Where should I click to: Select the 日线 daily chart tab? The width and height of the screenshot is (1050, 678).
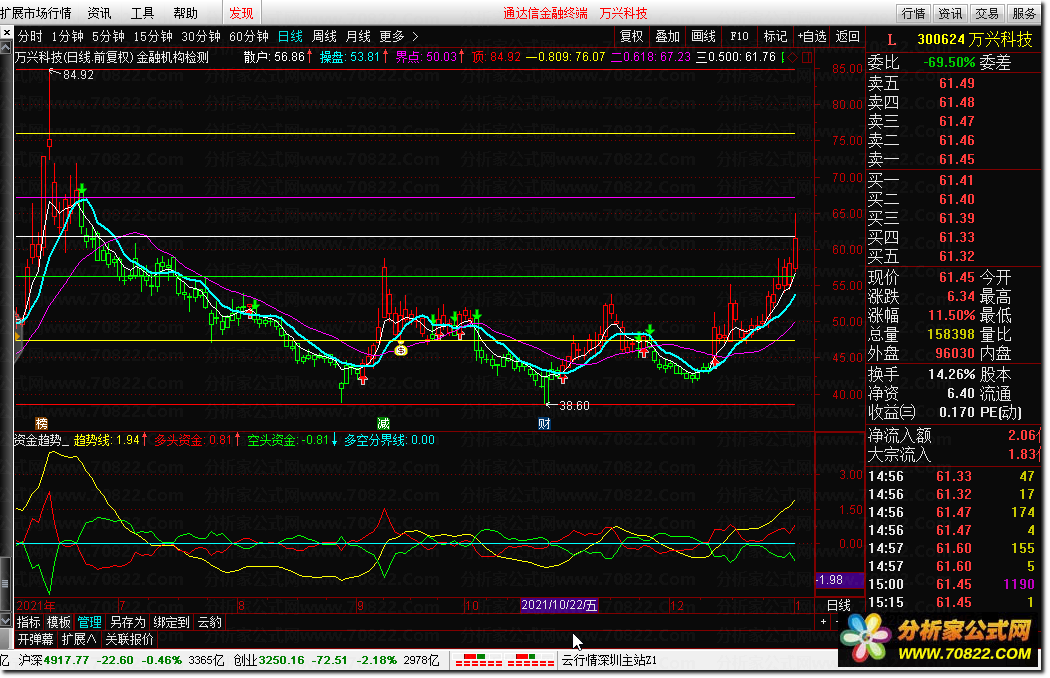tap(290, 37)
